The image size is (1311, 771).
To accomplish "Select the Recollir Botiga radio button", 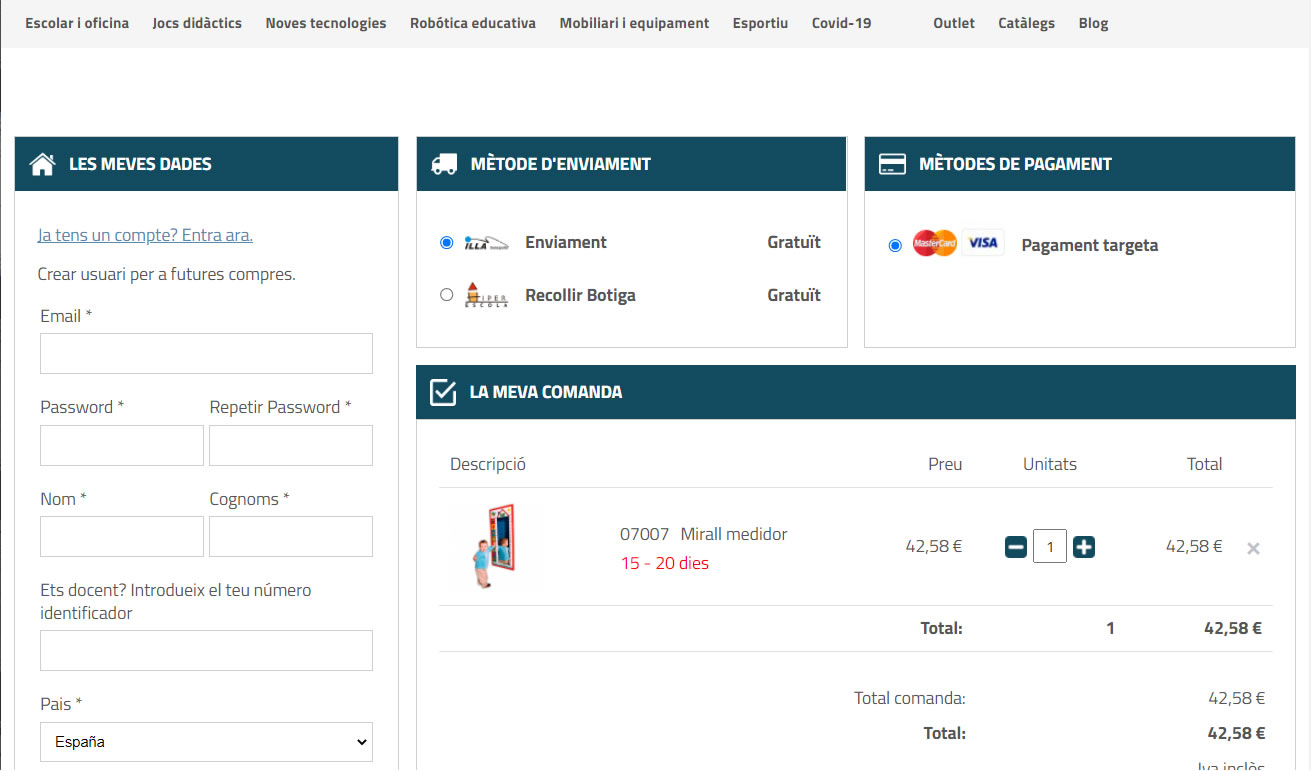I will [447, 295].
